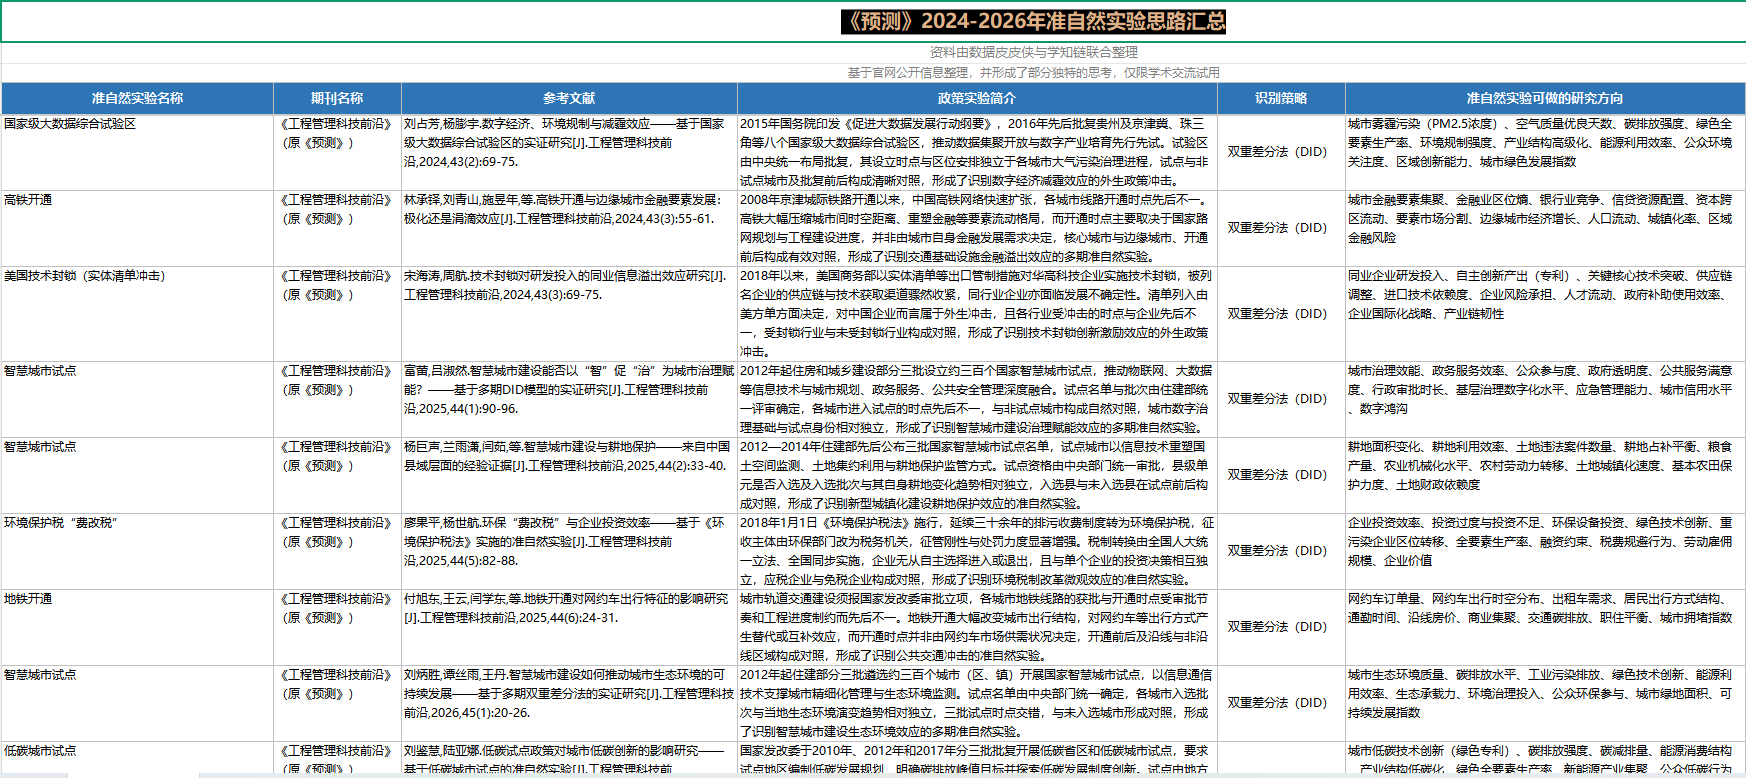The image size is (1746, 778).
Task: Select 智慧城市试点 in the 富茜 reference row
Action: tap(137, 399)
